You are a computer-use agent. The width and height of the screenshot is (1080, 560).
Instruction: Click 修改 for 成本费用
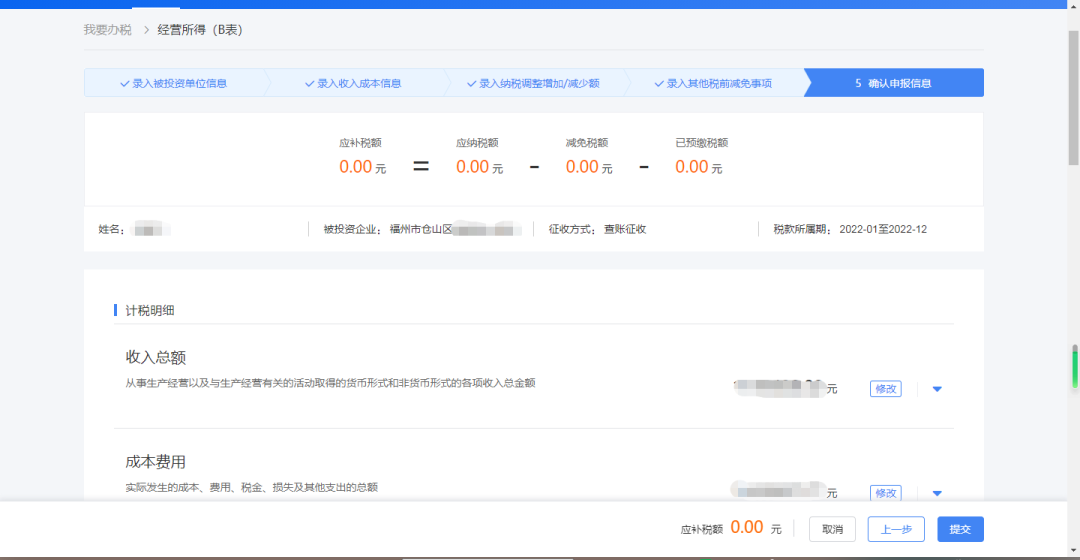(886, 493)
